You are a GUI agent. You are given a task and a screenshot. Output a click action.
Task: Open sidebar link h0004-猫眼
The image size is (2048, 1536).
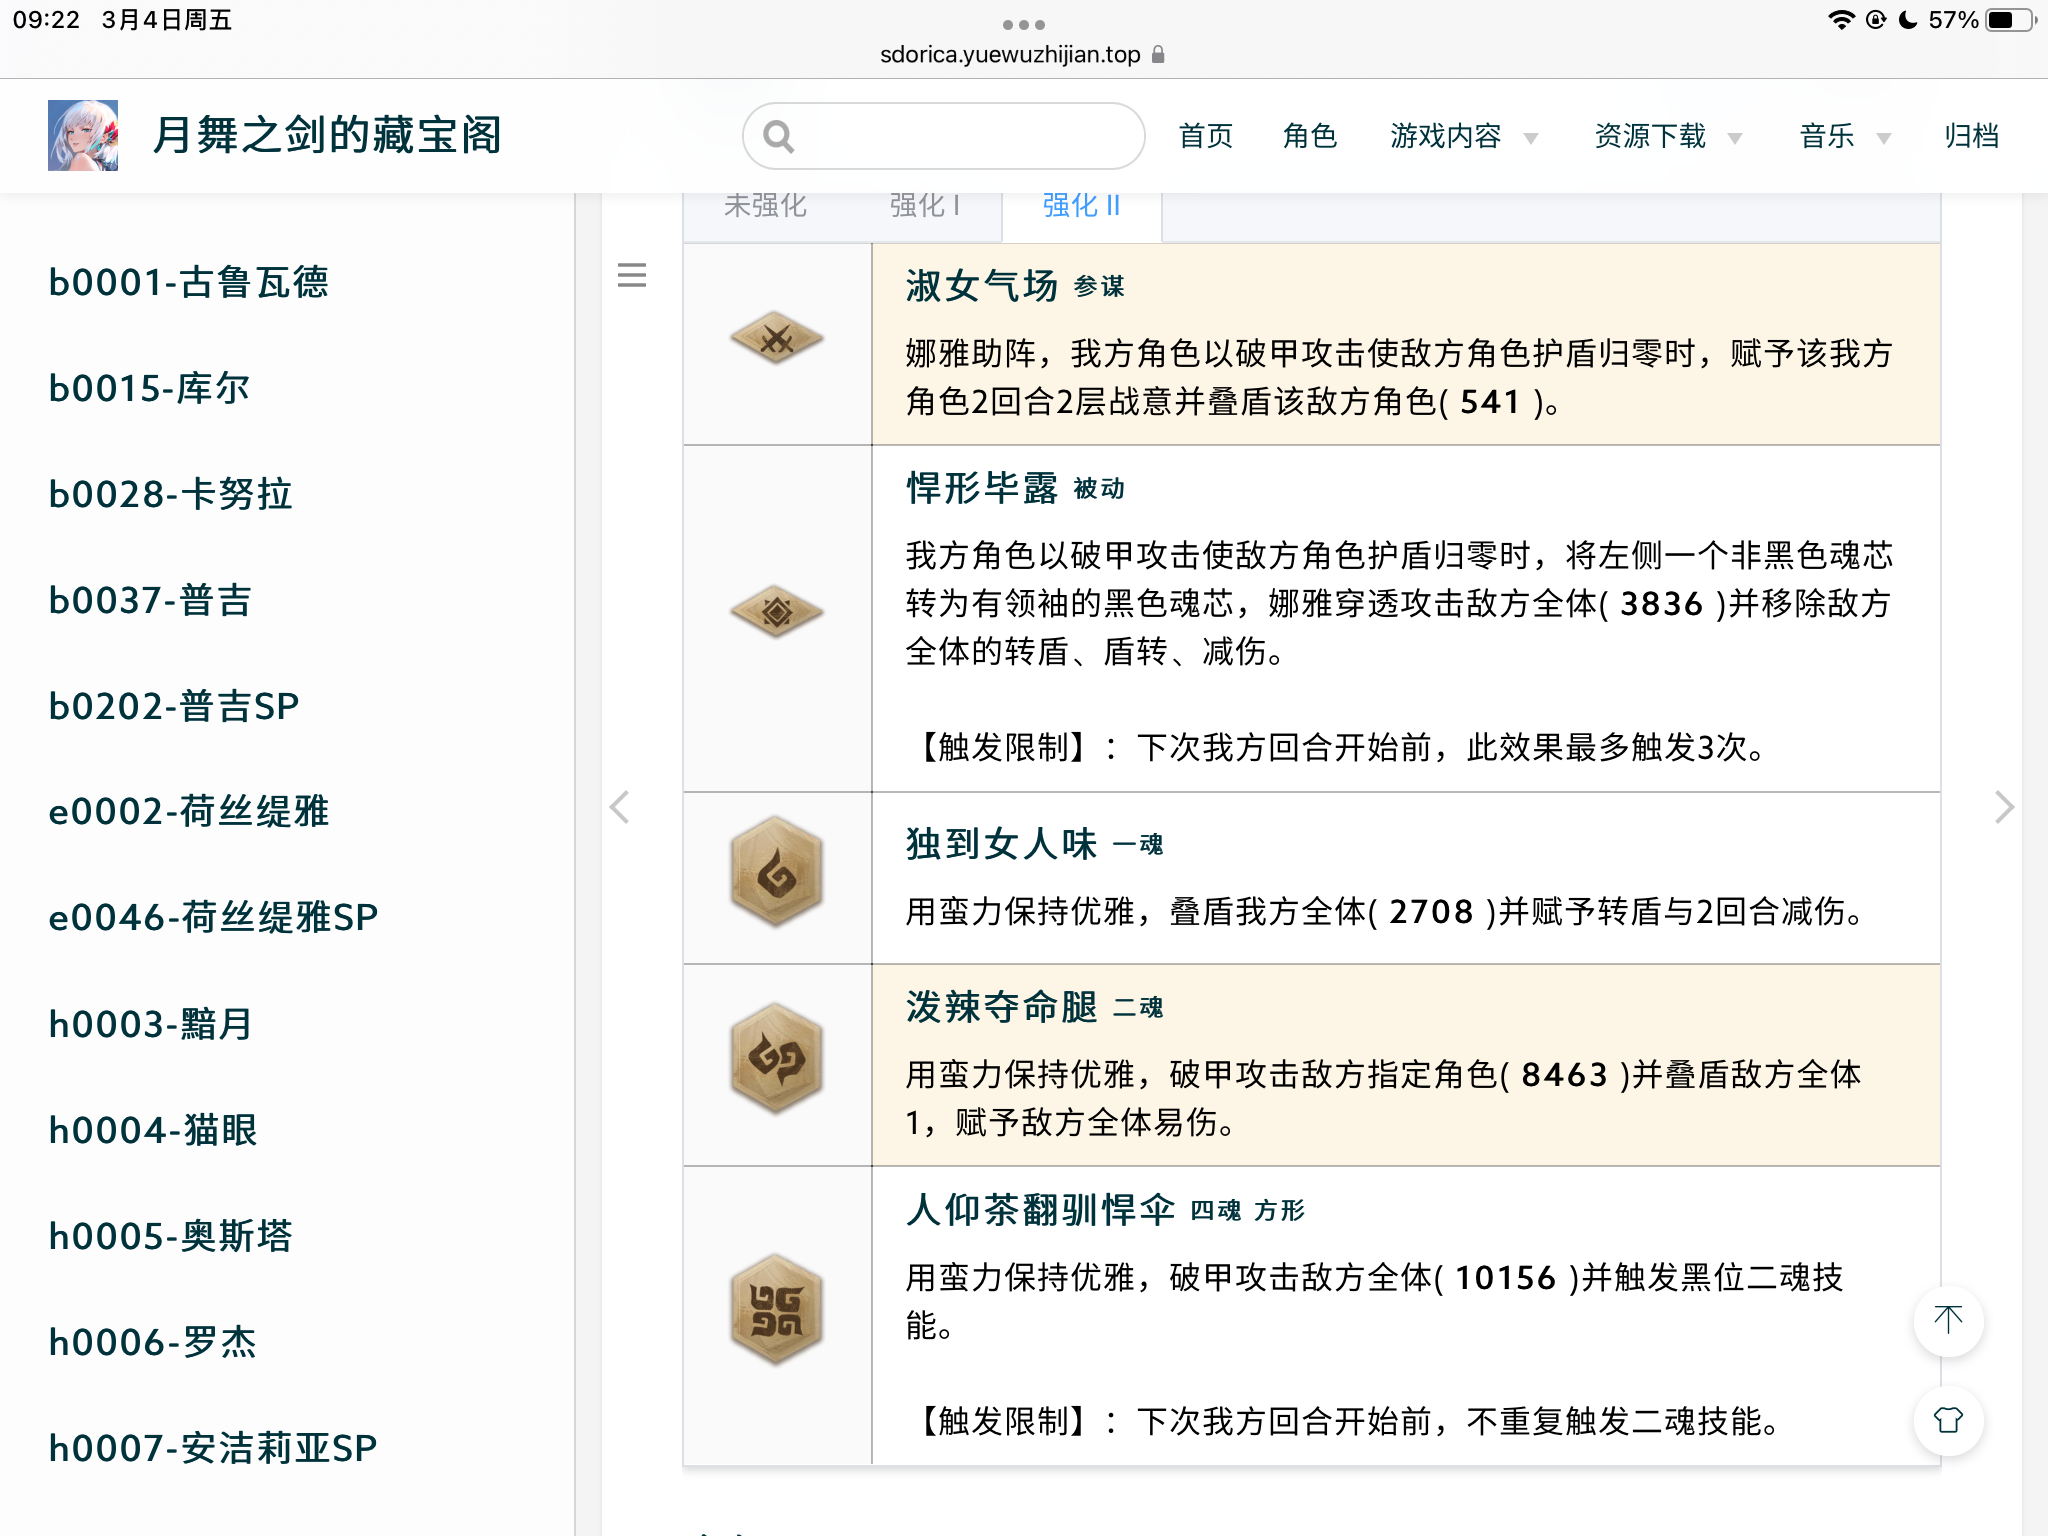(153, 1130)
